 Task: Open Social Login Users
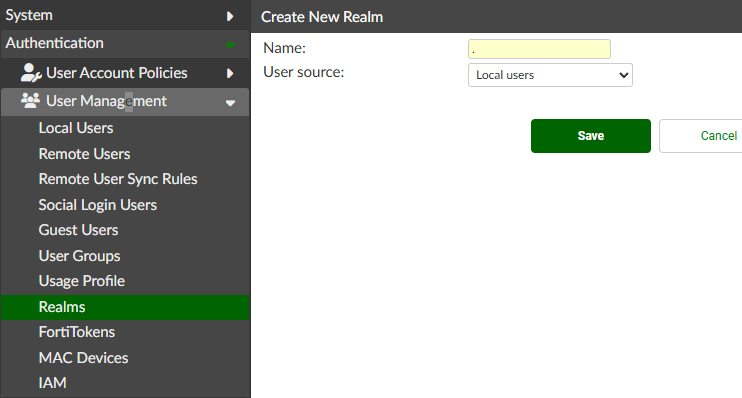(x=97, y=205)
